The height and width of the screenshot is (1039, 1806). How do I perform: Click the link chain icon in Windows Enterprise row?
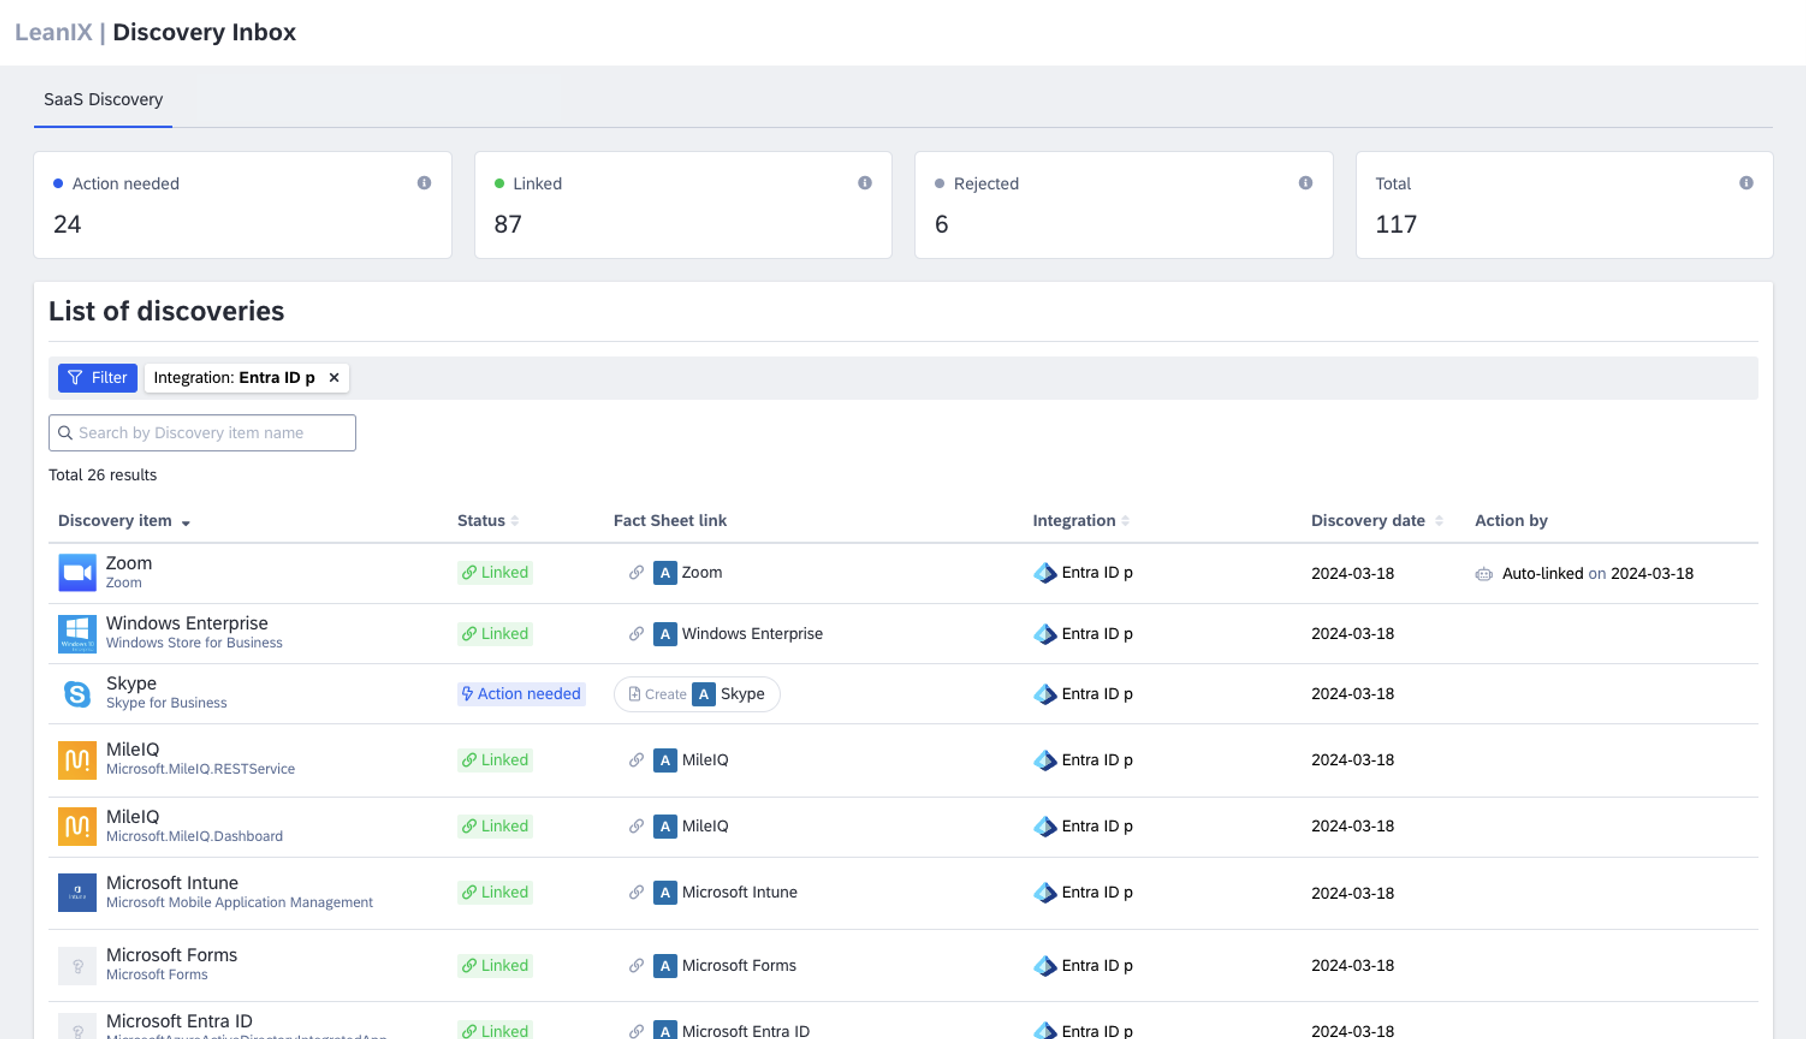pos(636,633)
